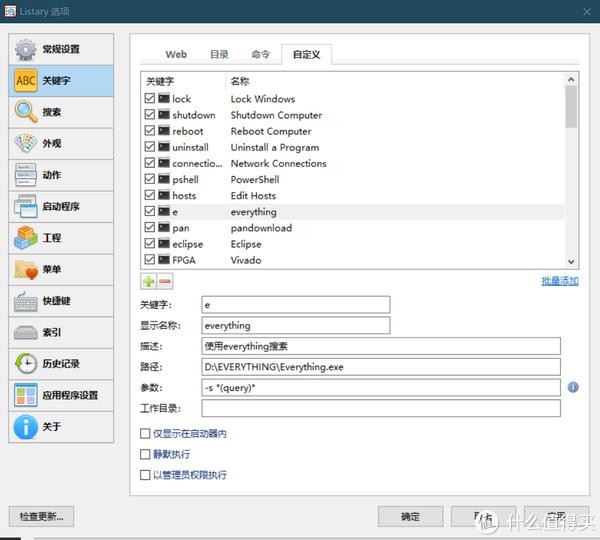Screen dimensions: 600x540
Task: Enable 仅显示在启动器内 checkbox
Action: (145, 434)
